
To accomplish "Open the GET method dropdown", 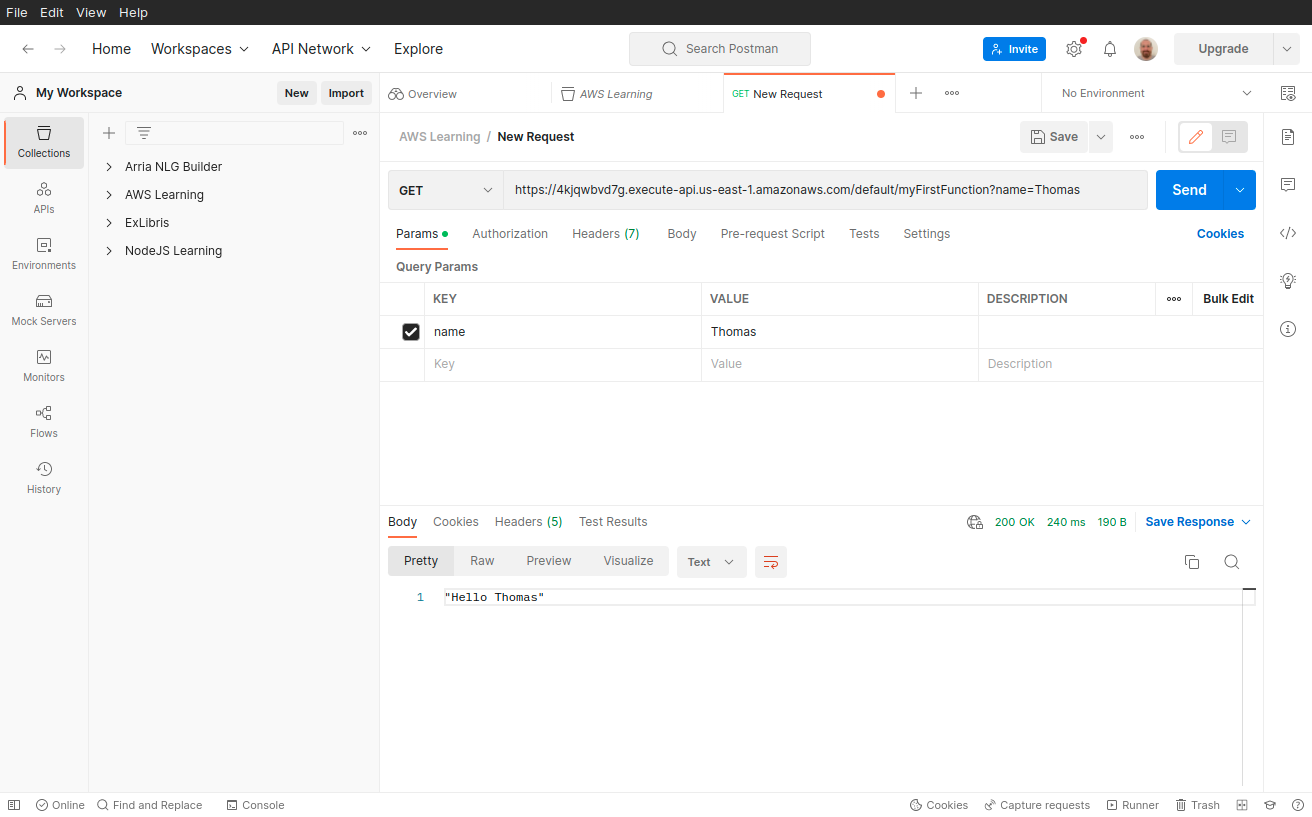I will (446, 190).
